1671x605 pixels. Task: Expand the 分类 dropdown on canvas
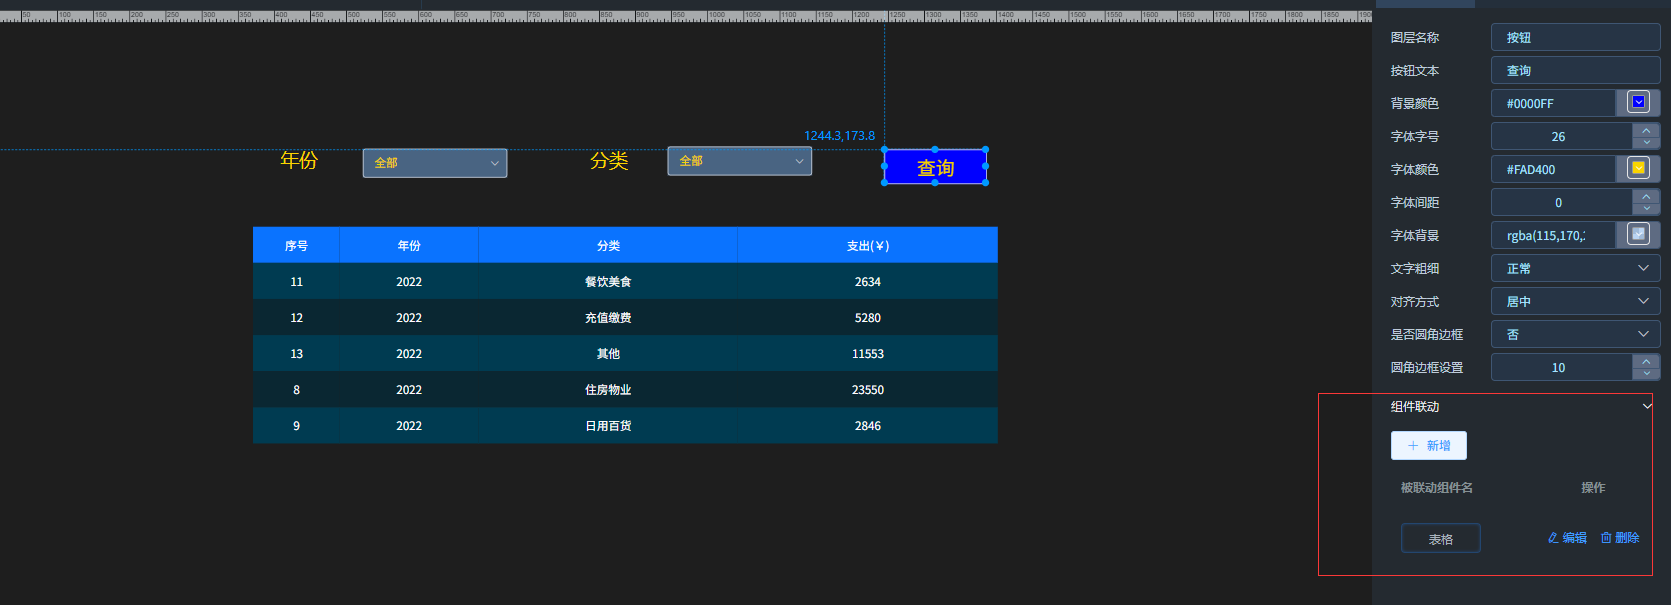tap(740, 161)
